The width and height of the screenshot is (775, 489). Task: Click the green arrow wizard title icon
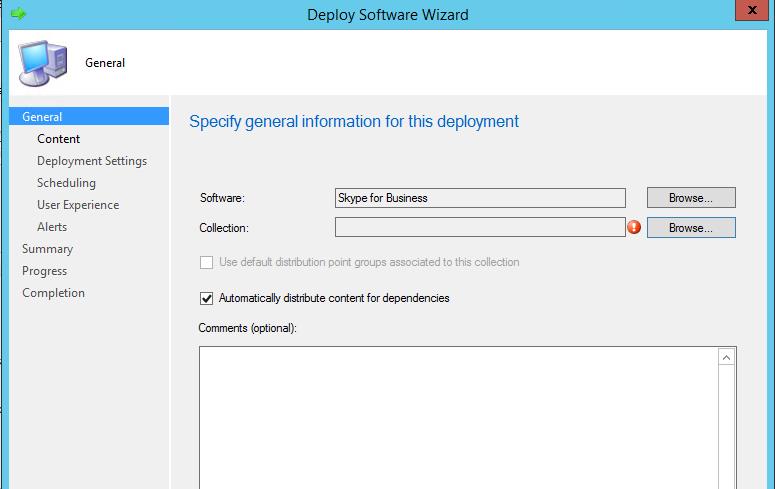tap(18, 14)
